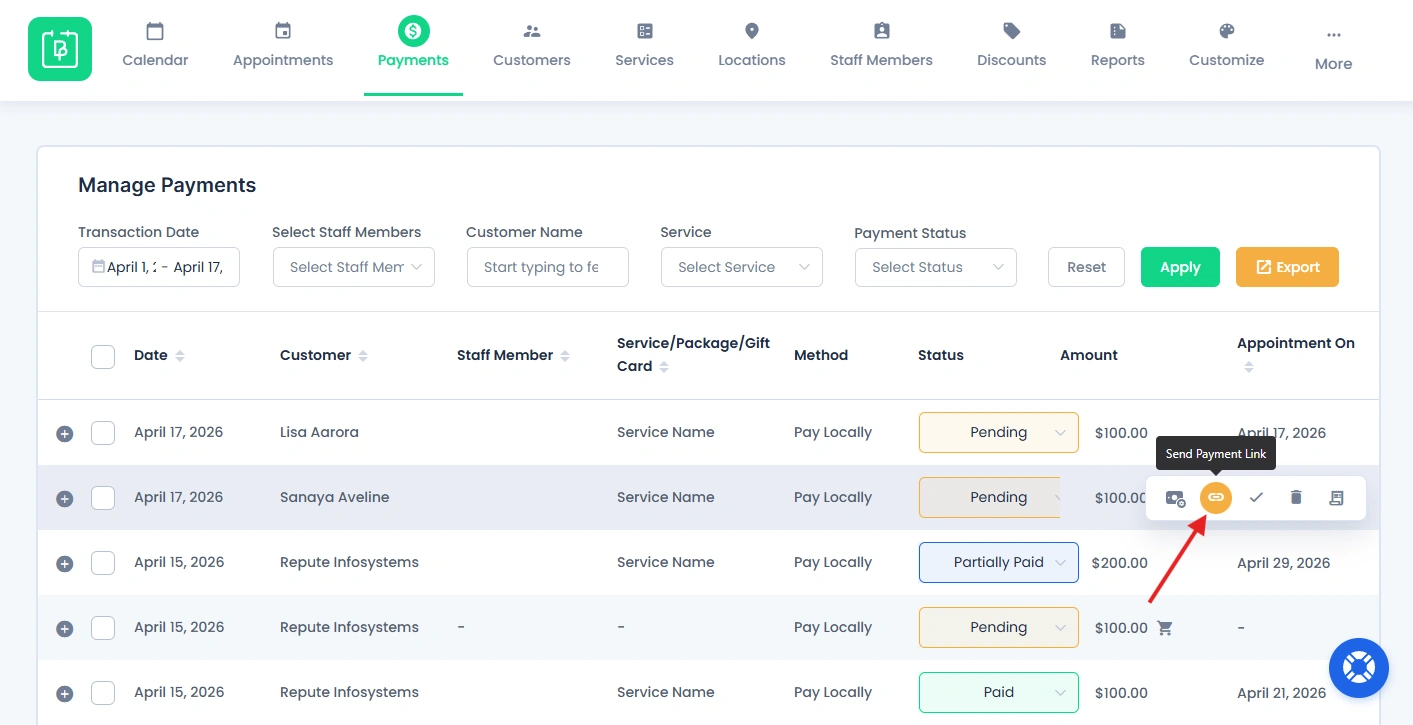Expand the $200.00 Repute Infosystems row
The width and height of the screenshot is (1413, 725).
tap(65, 563)
